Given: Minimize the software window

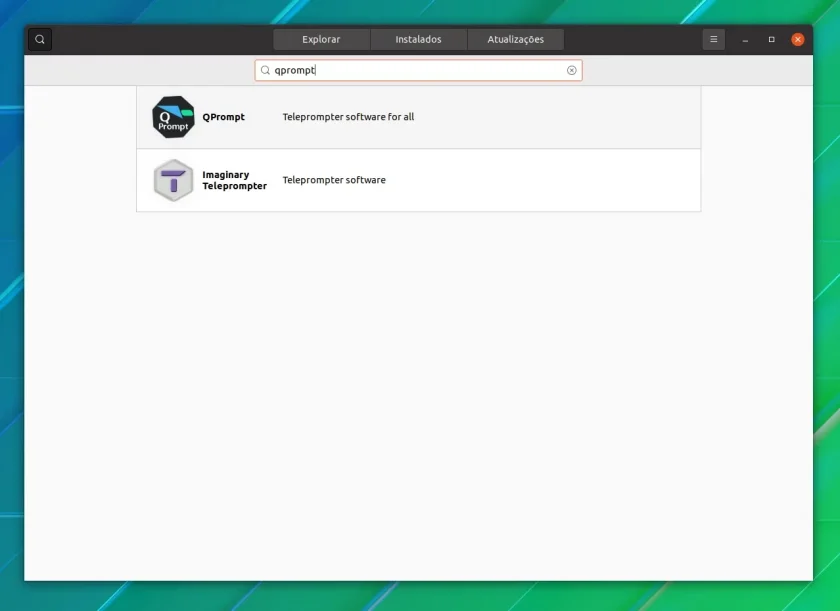Looking at the screenshot, I should point(745,40).
